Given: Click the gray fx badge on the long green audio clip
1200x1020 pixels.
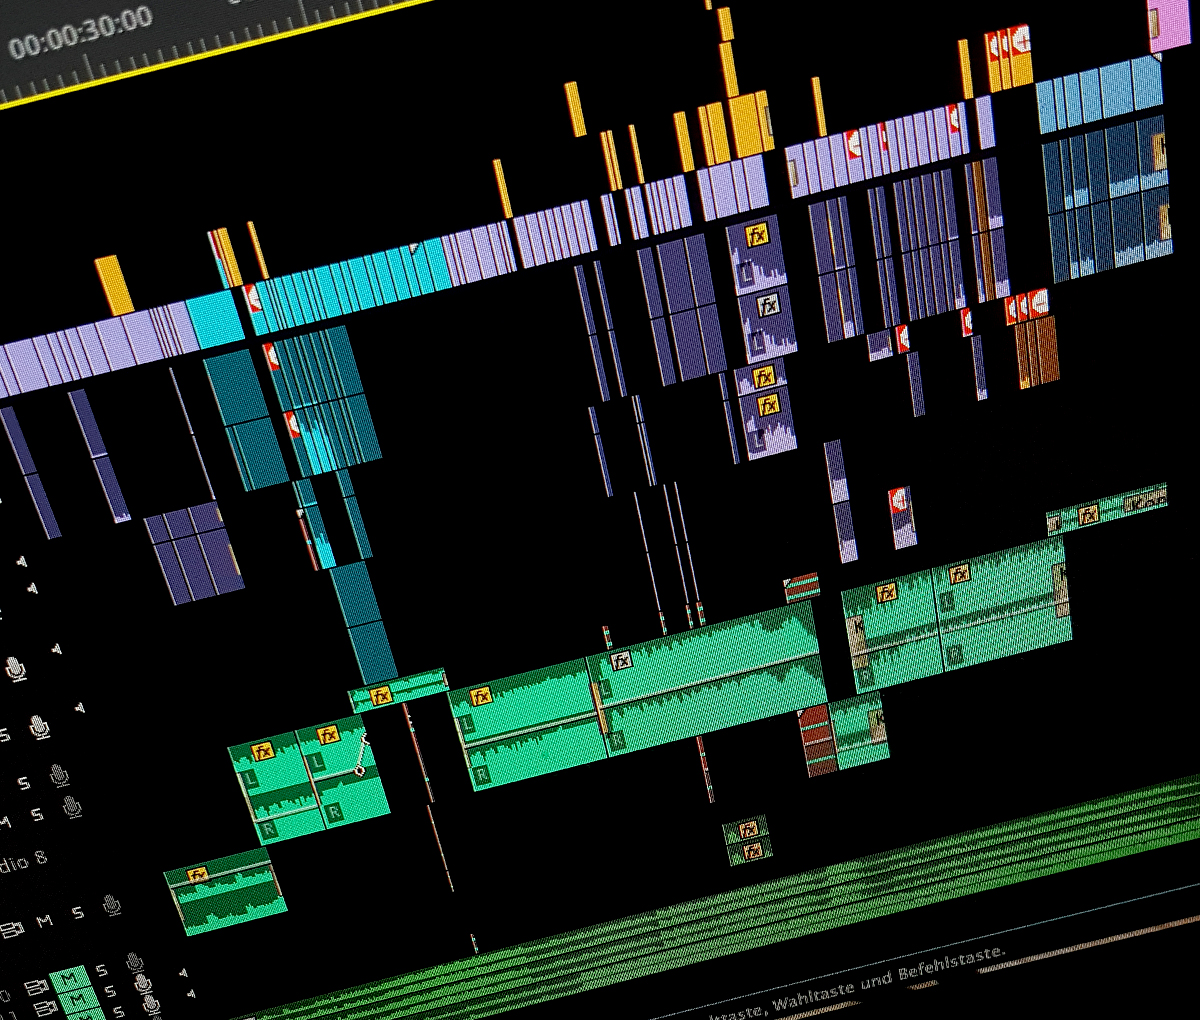Looking at the screenshot, I should (x=621, y=660).
